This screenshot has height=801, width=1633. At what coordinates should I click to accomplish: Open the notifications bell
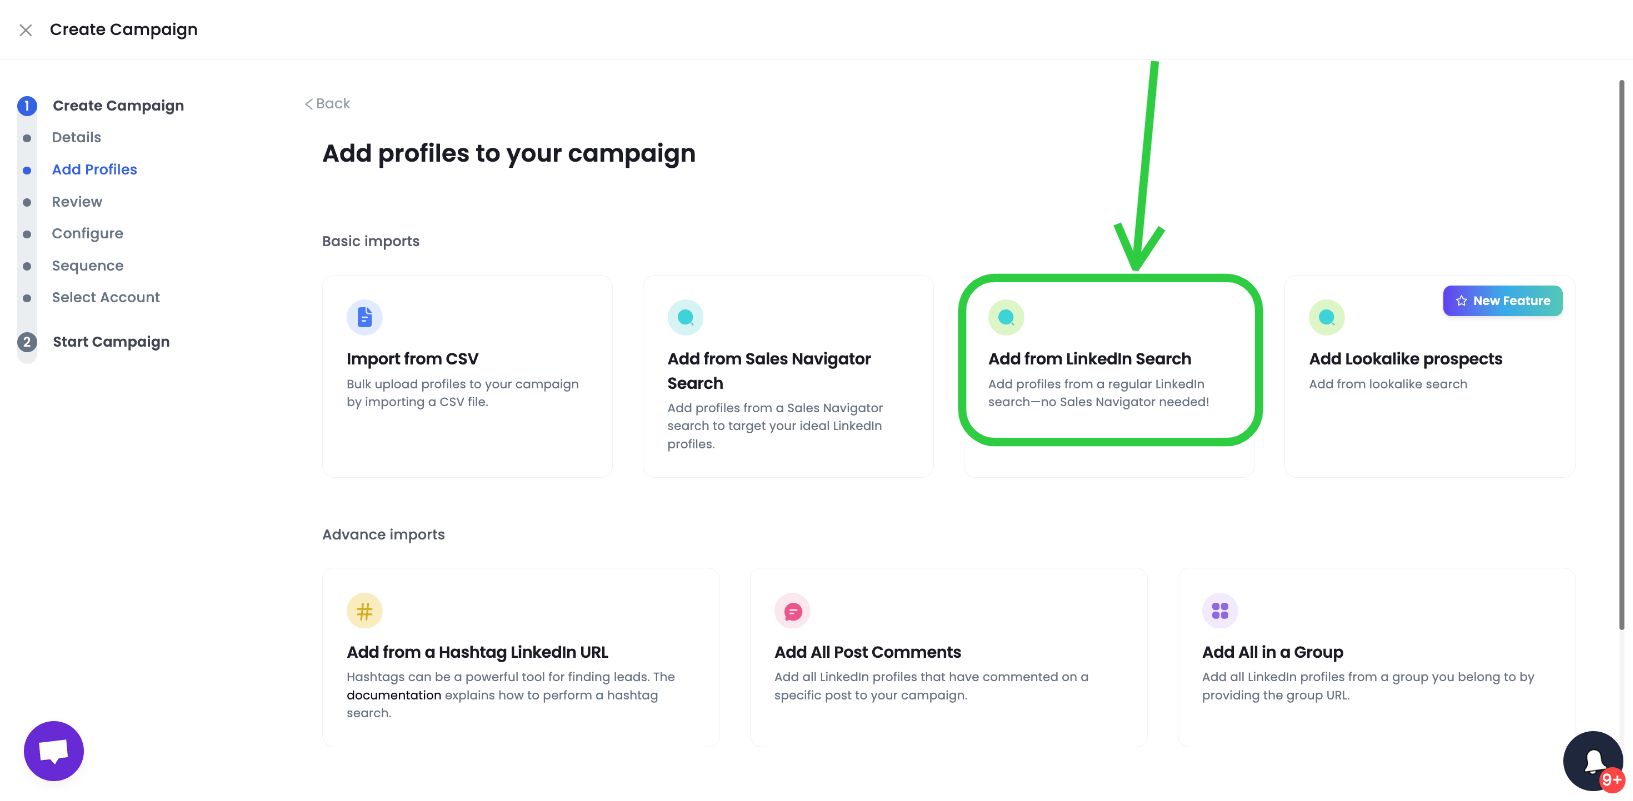[1592, 760]
